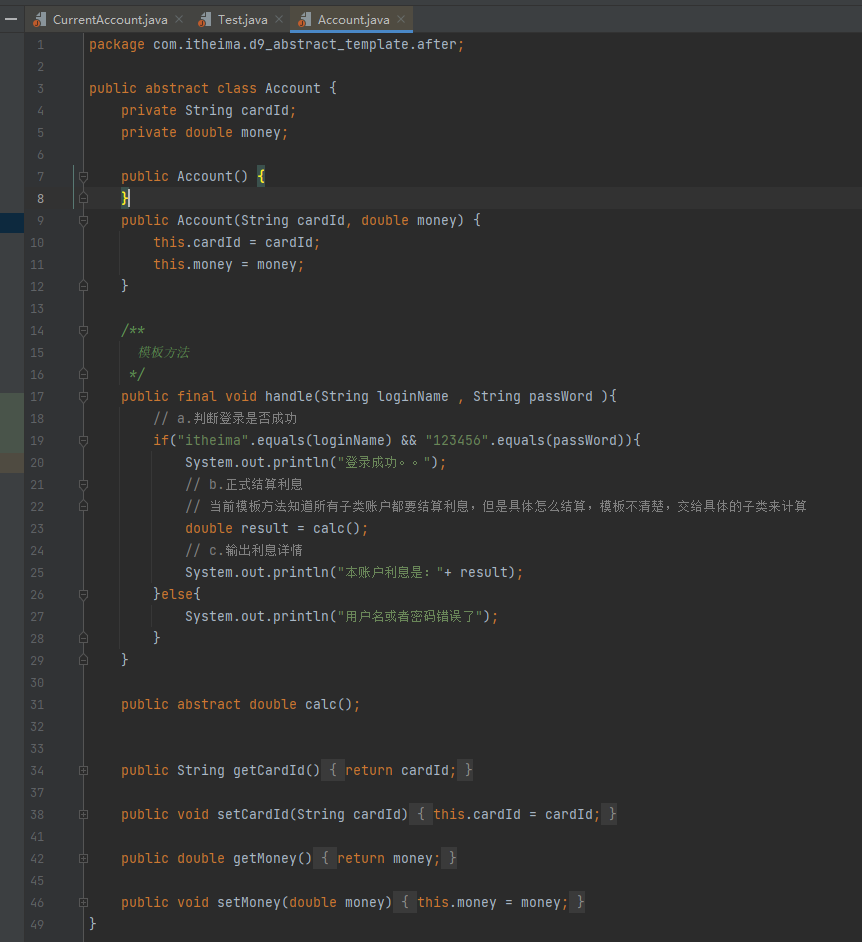This screenshot has height=942, width=862.
Task: Click the '}else{' keyword line
Action: tap(177, 594)
